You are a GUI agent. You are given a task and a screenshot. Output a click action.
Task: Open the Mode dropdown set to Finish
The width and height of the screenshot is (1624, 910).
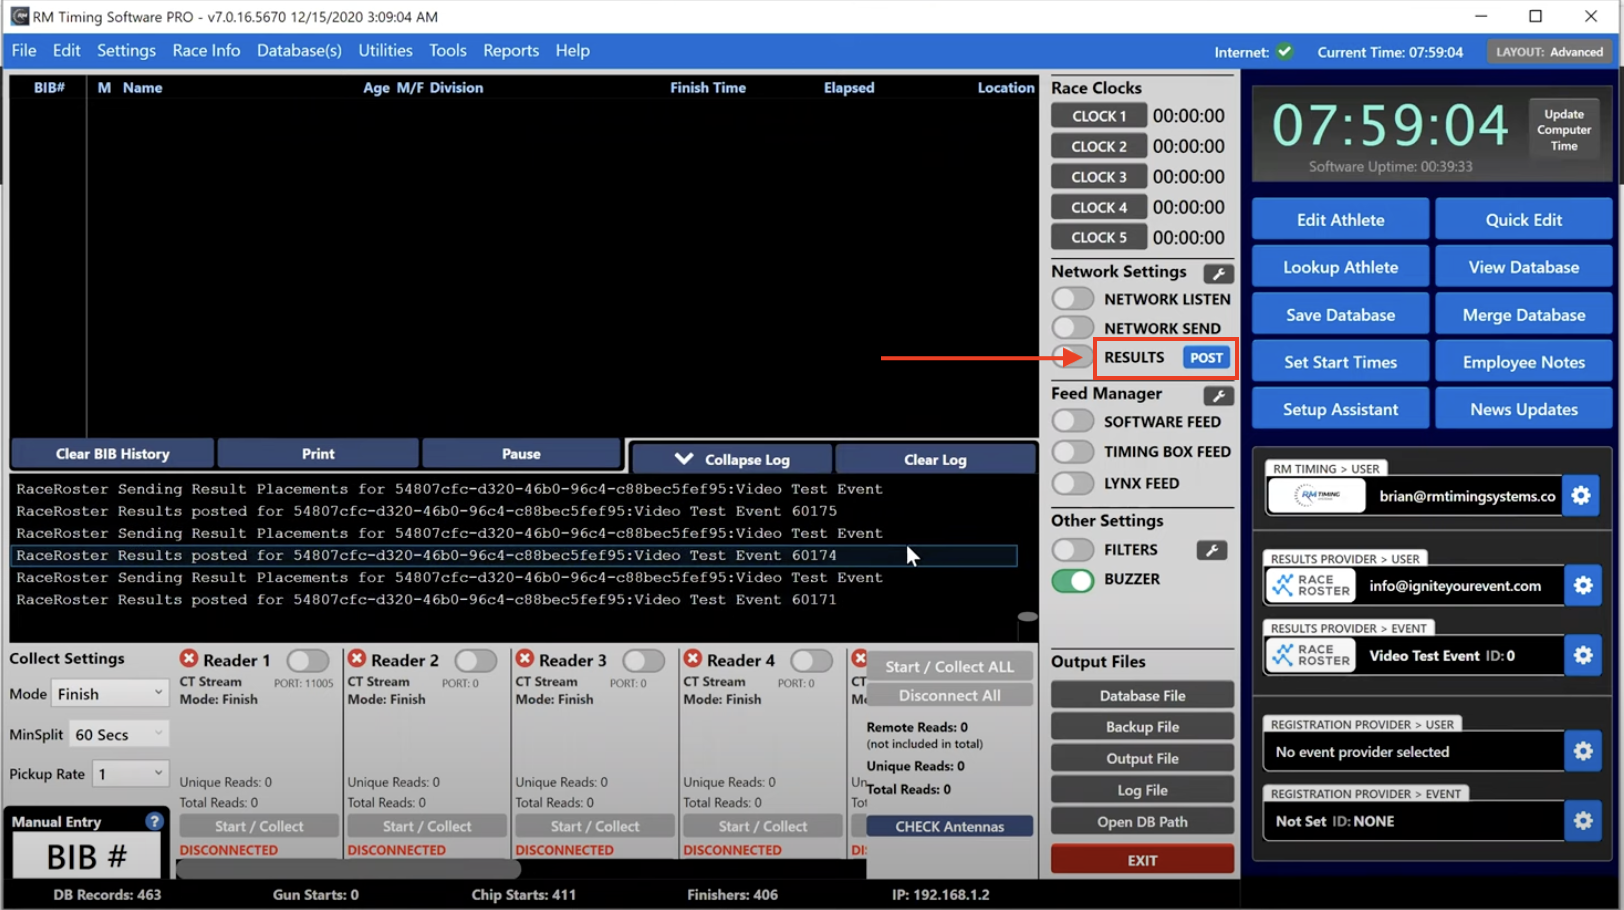109,694
